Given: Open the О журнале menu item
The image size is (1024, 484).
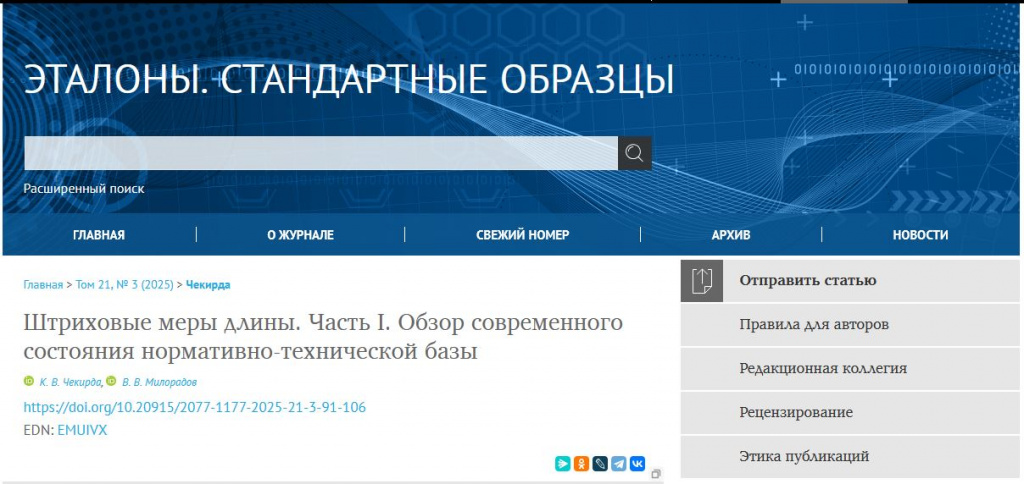Looking at the screenshot, I should [x=300, y=235].
